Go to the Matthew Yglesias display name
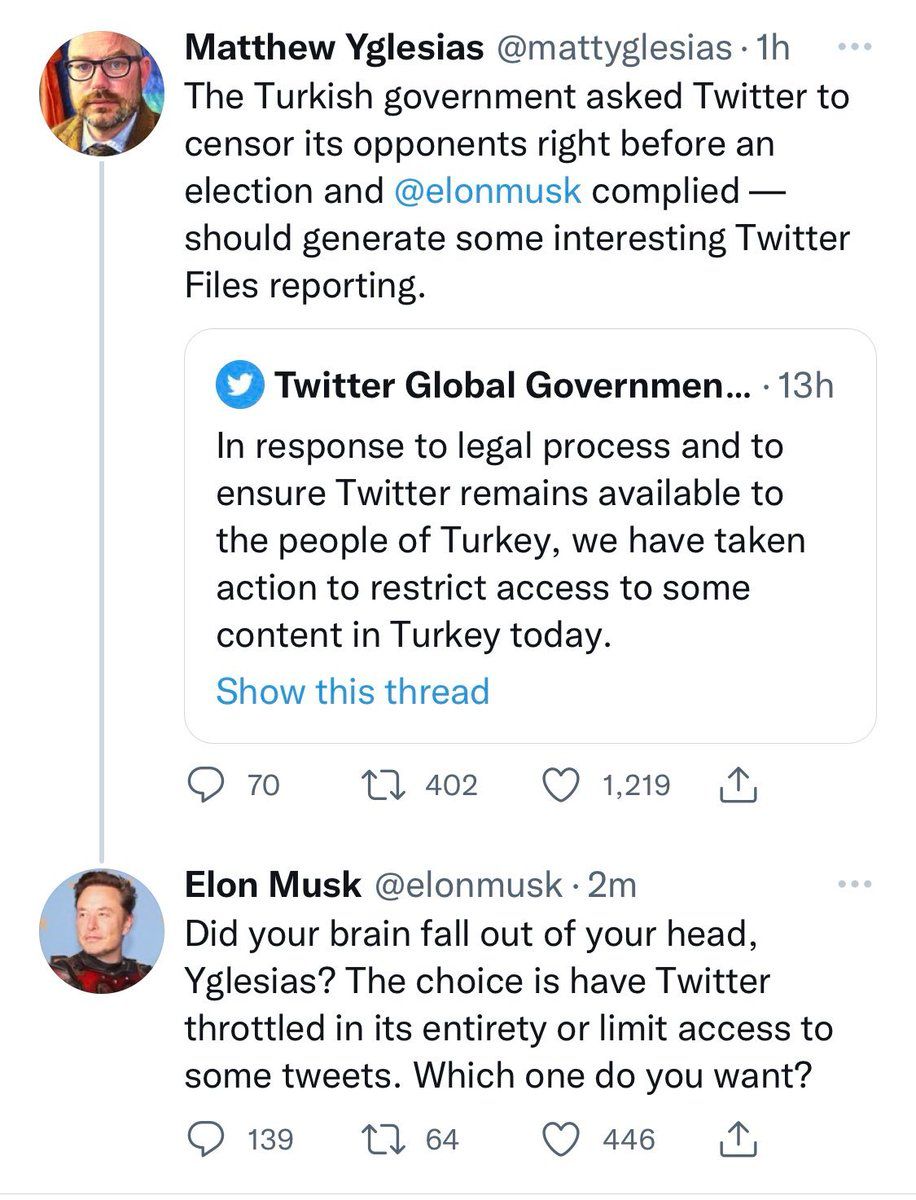 pyautogui.click(x=334, y=46)
